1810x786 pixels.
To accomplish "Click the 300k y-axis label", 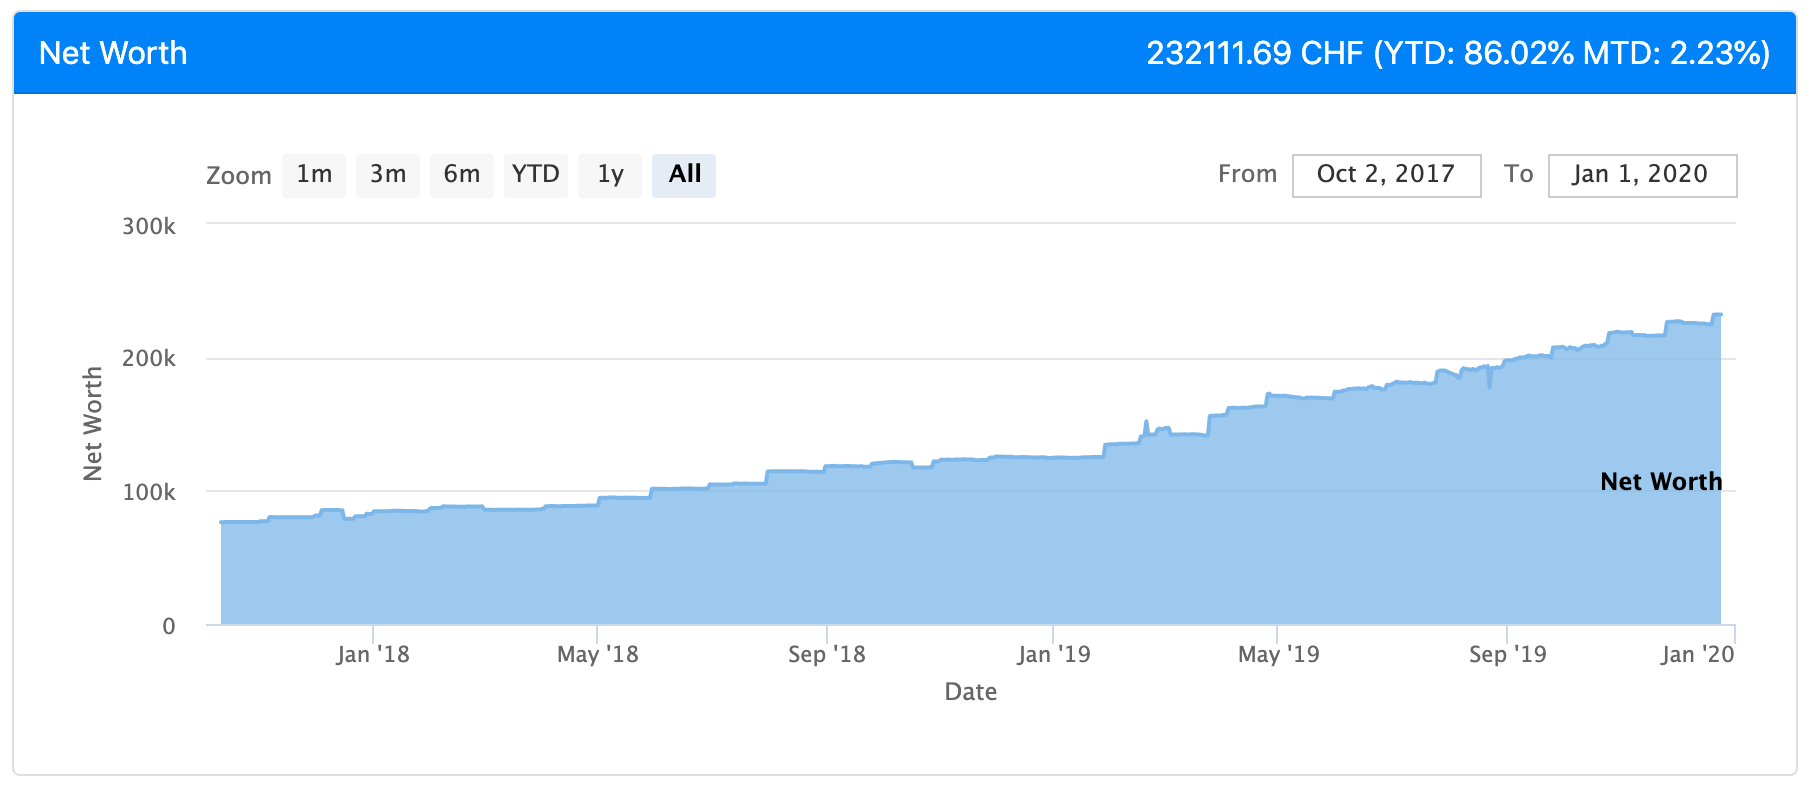I will click(x=149, y=226).
